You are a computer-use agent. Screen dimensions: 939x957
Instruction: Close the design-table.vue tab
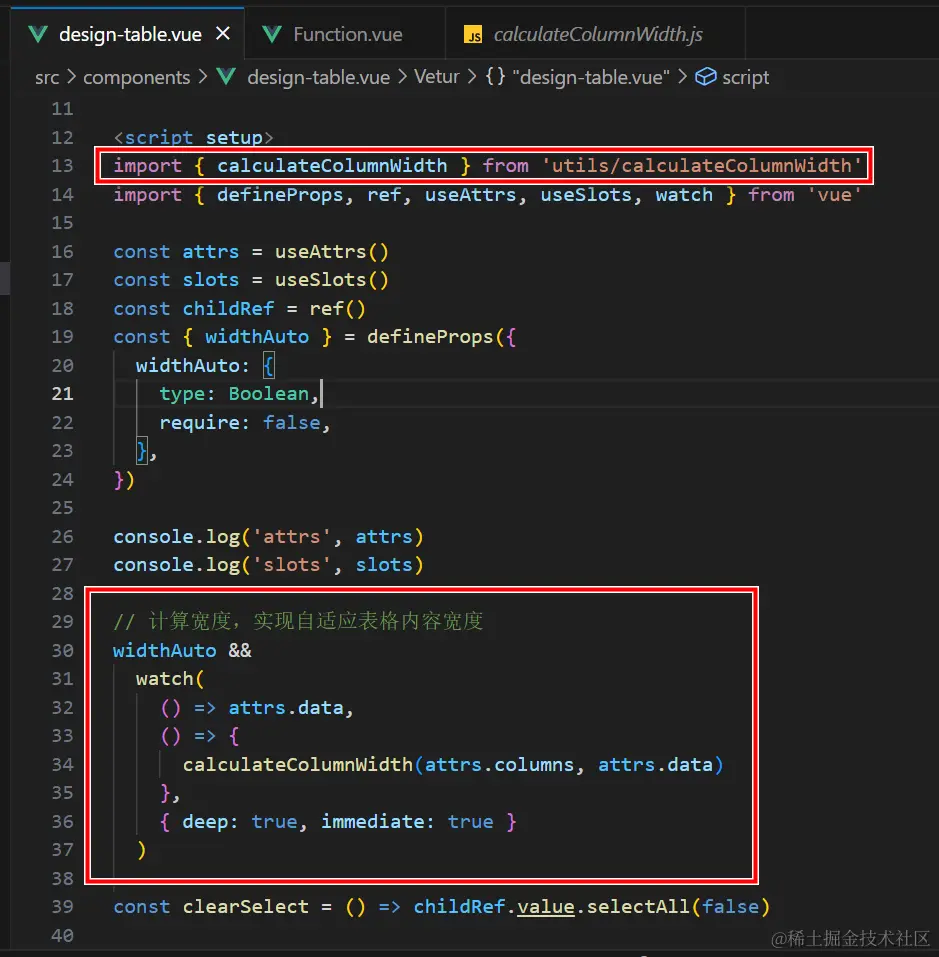[223, 34]
